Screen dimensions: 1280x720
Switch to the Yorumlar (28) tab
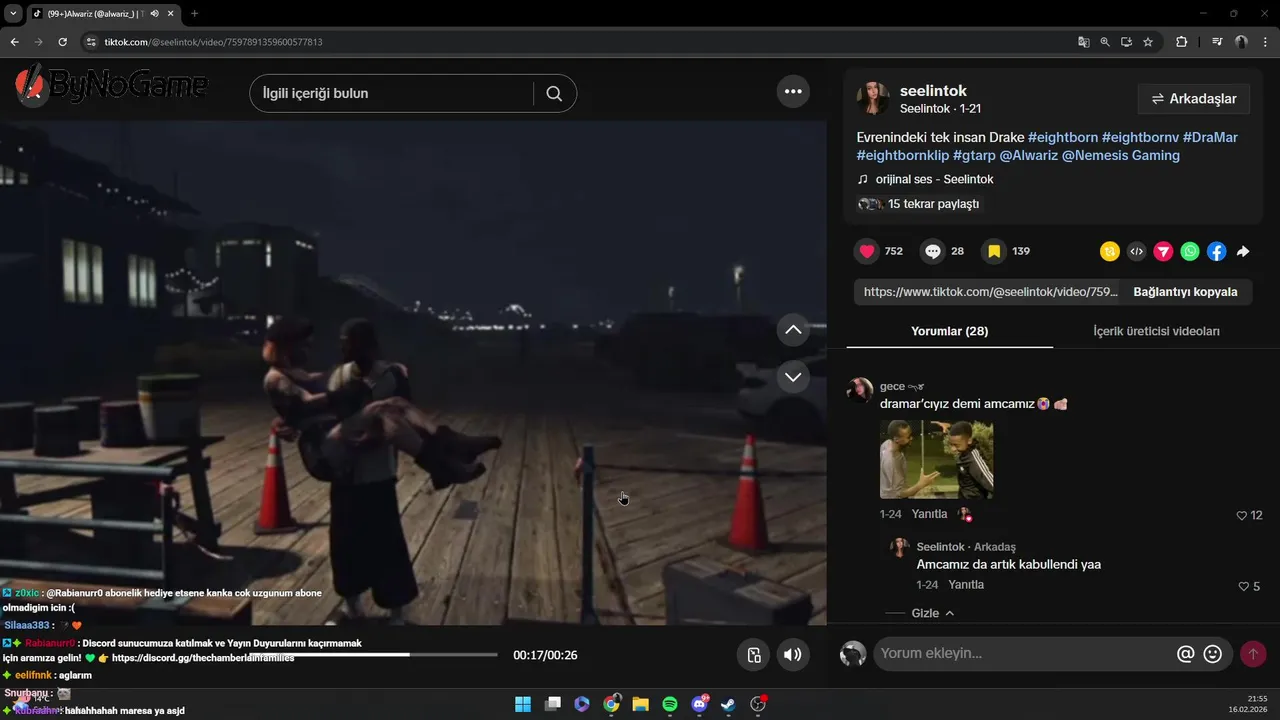(949, 331)
